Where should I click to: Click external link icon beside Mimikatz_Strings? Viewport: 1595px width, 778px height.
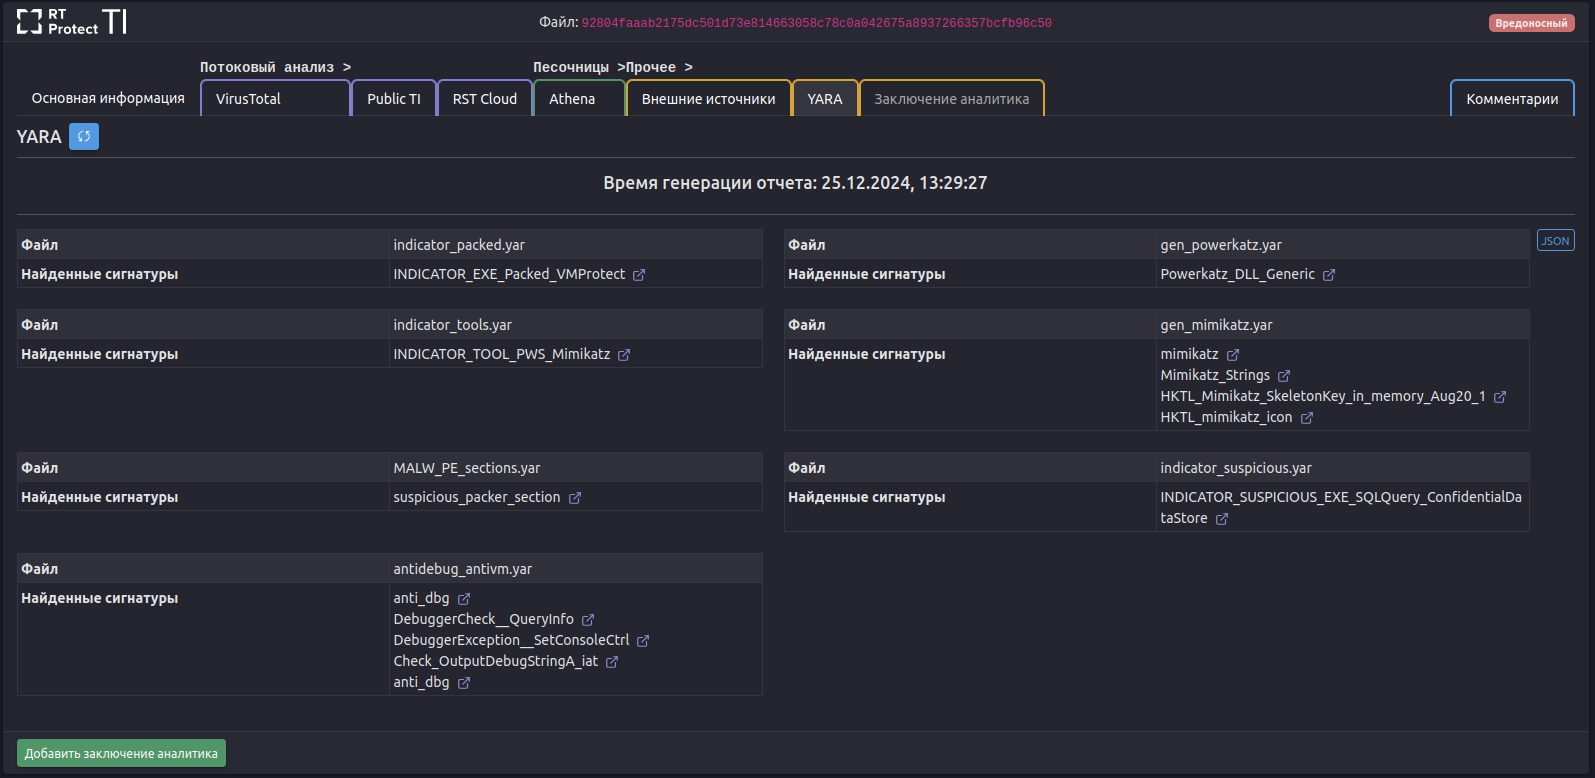(x=1284, y=376)
